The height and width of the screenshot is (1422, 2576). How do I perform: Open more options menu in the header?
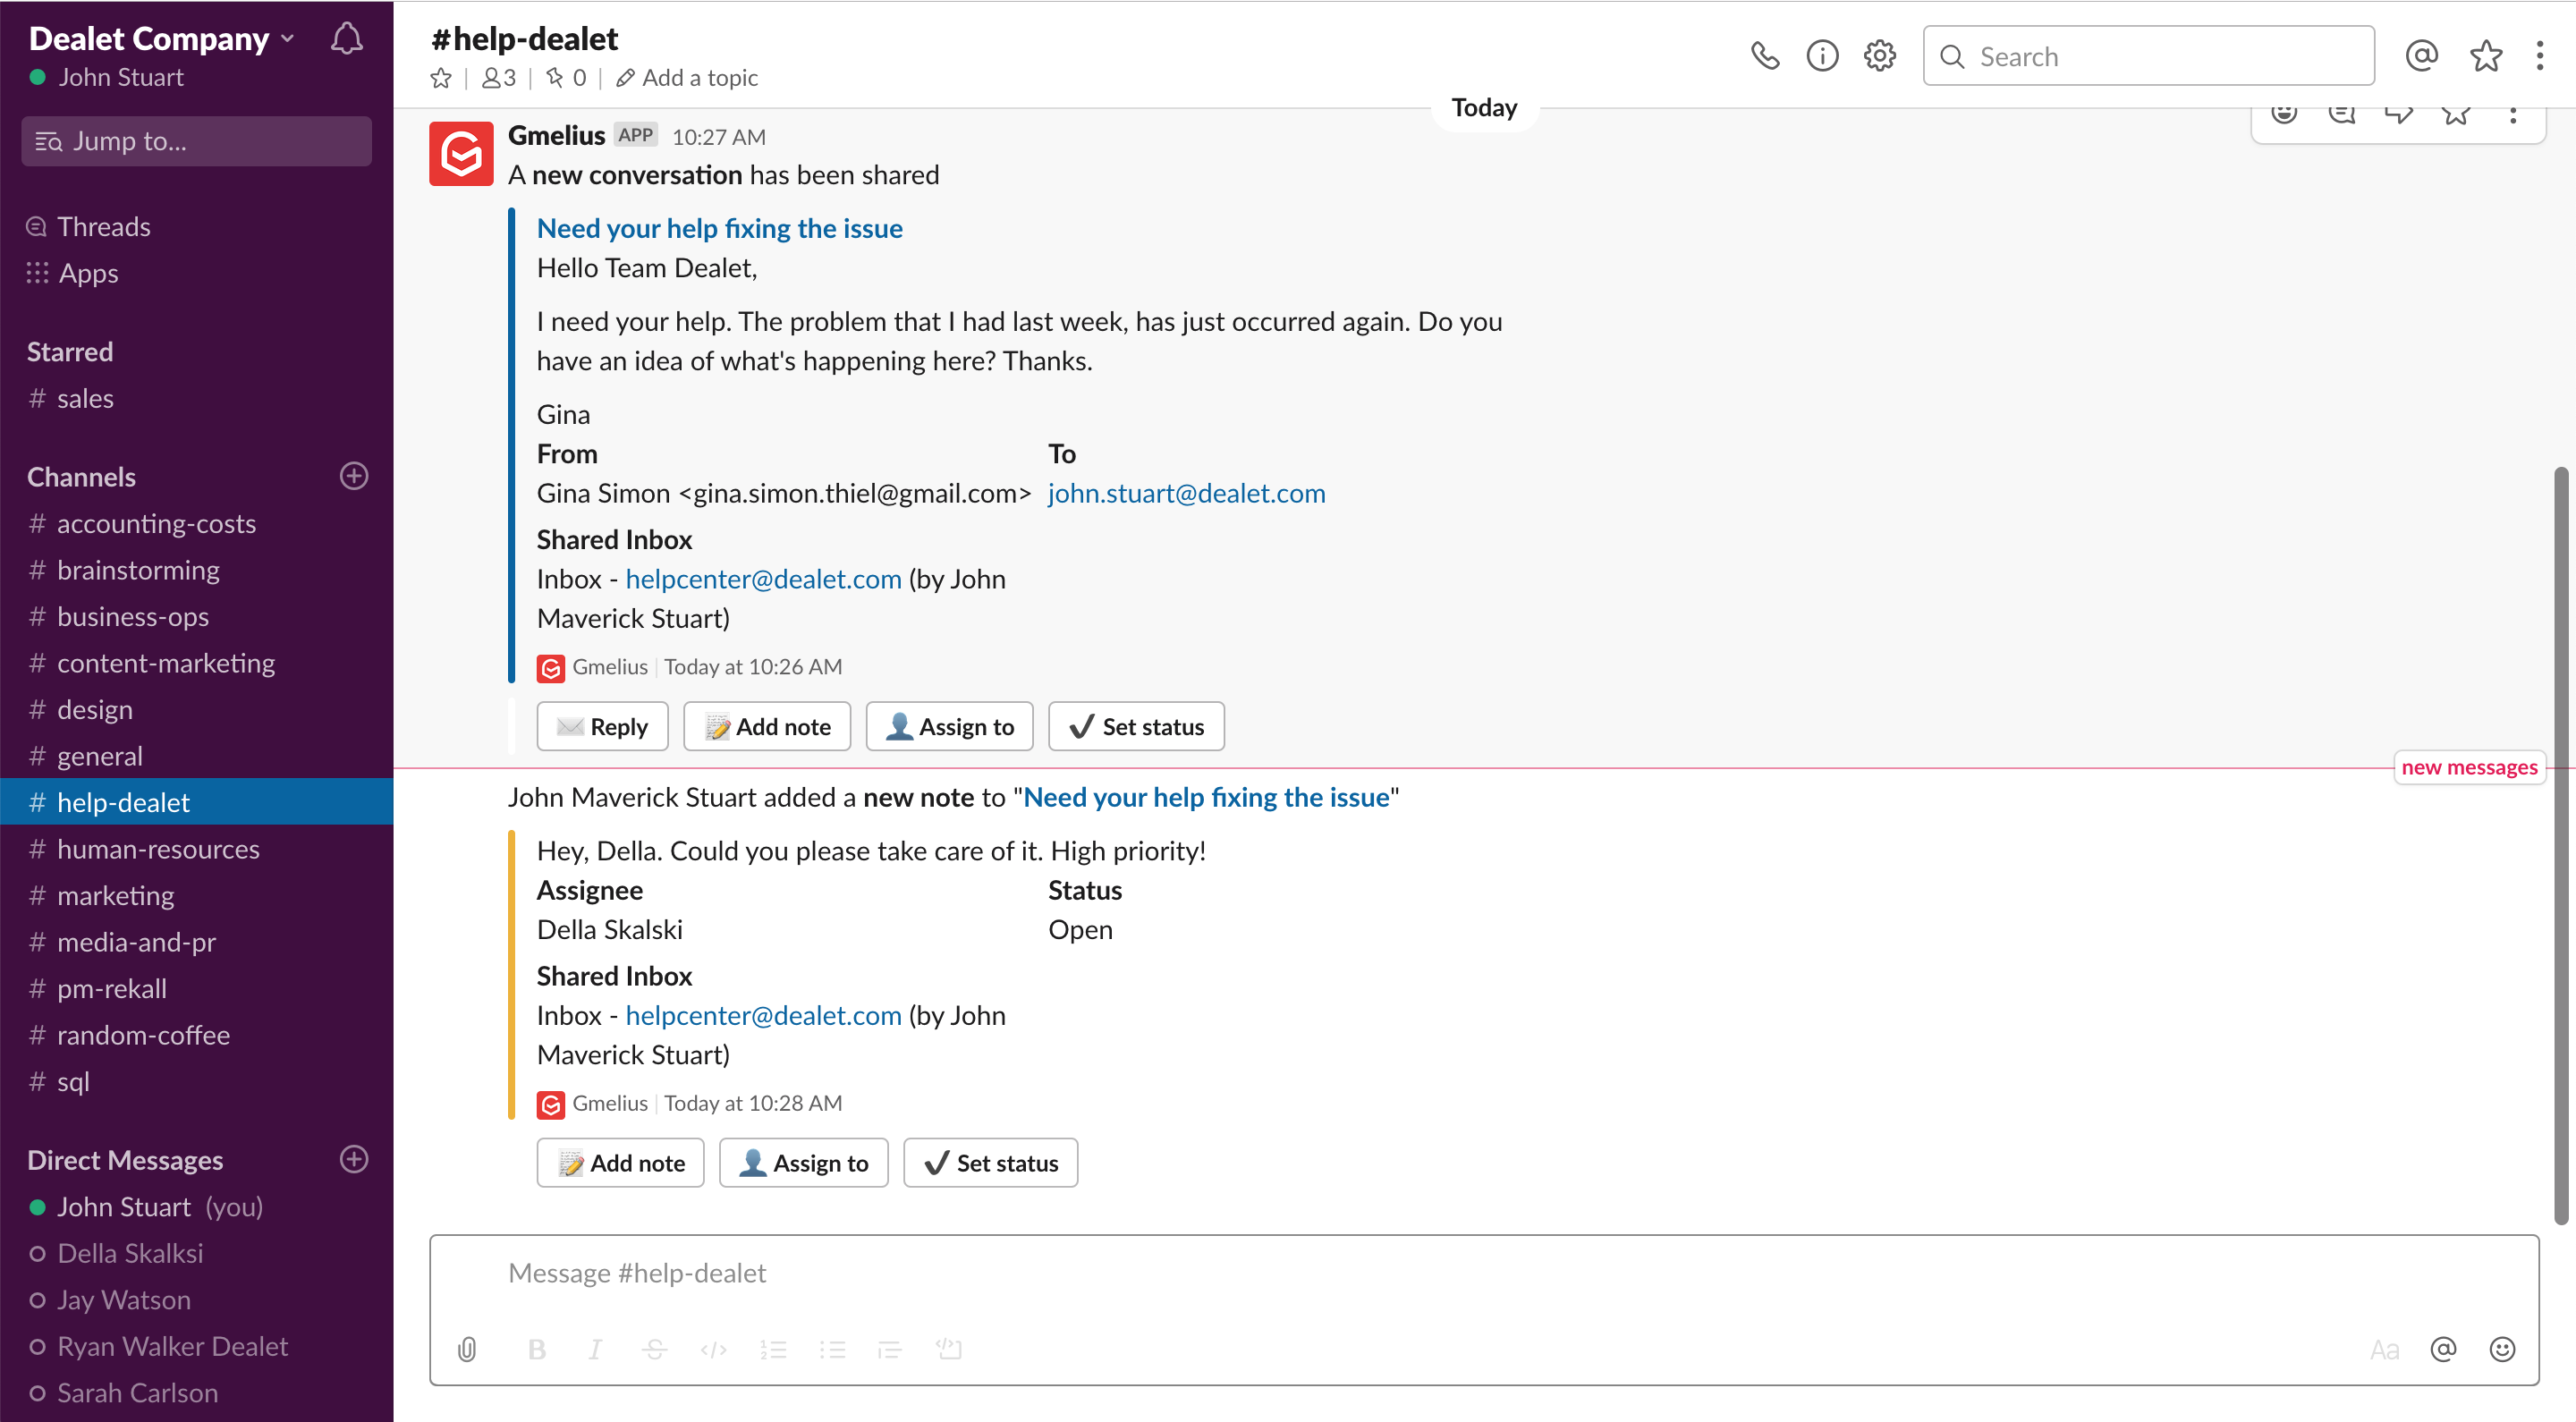tap(2539, 56)
